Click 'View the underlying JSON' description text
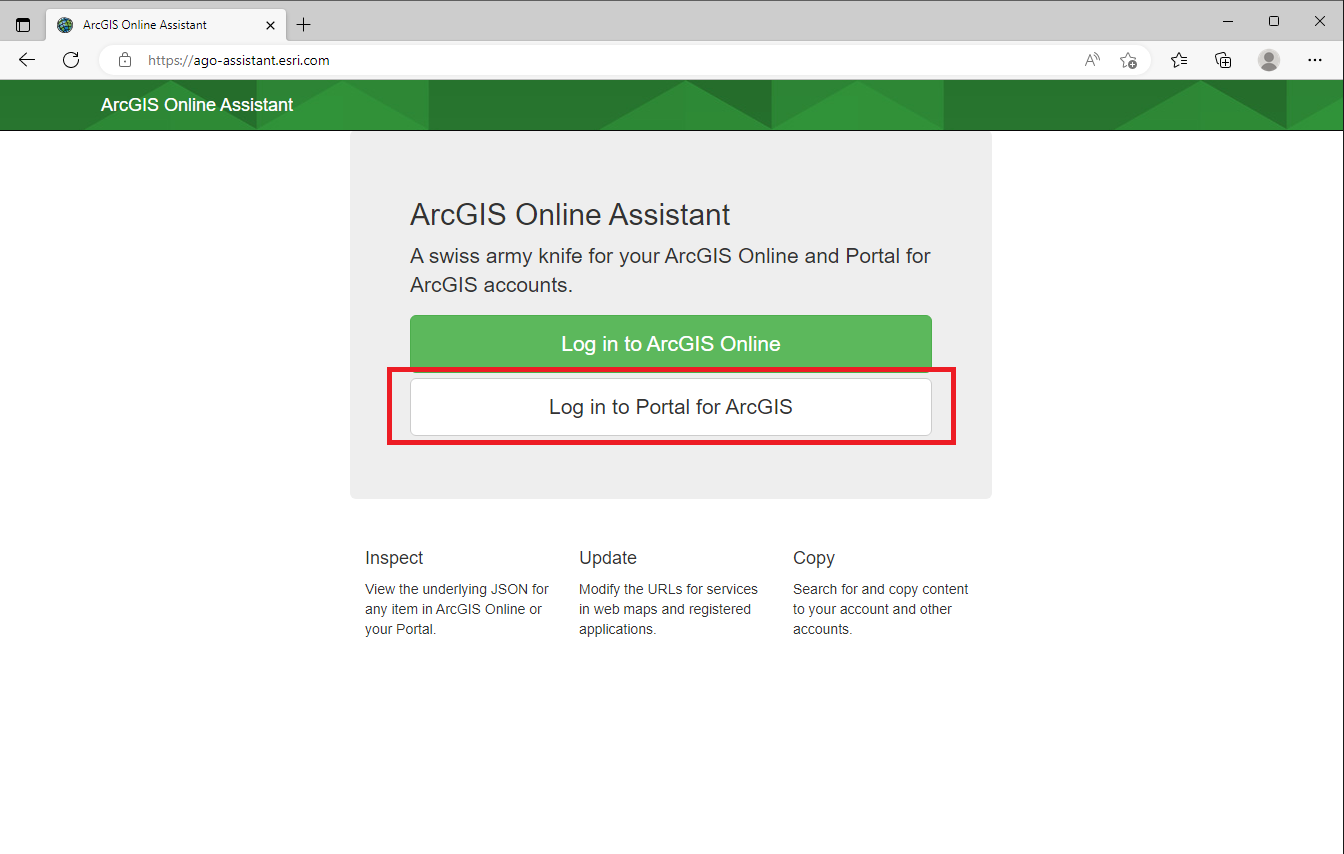1344x854 pixels. point(457,609)
